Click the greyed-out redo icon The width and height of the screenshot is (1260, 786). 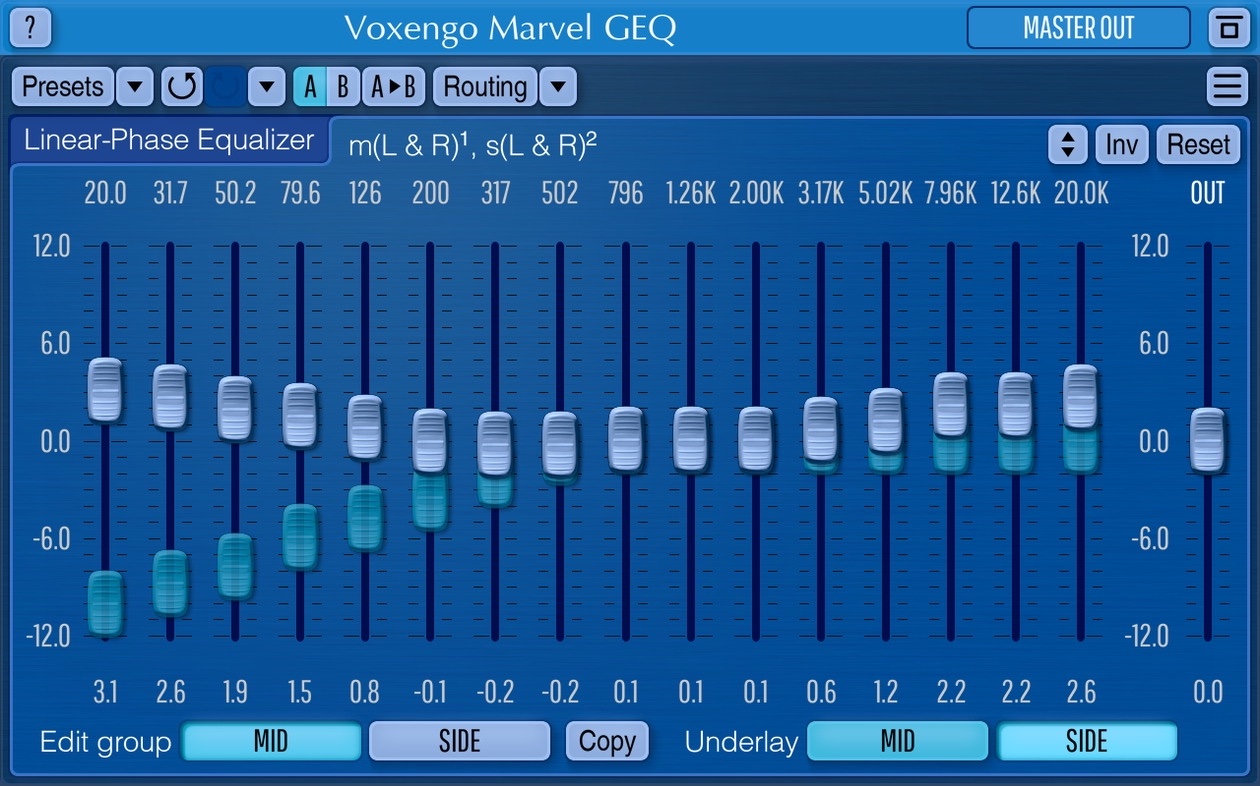[225, 87]
